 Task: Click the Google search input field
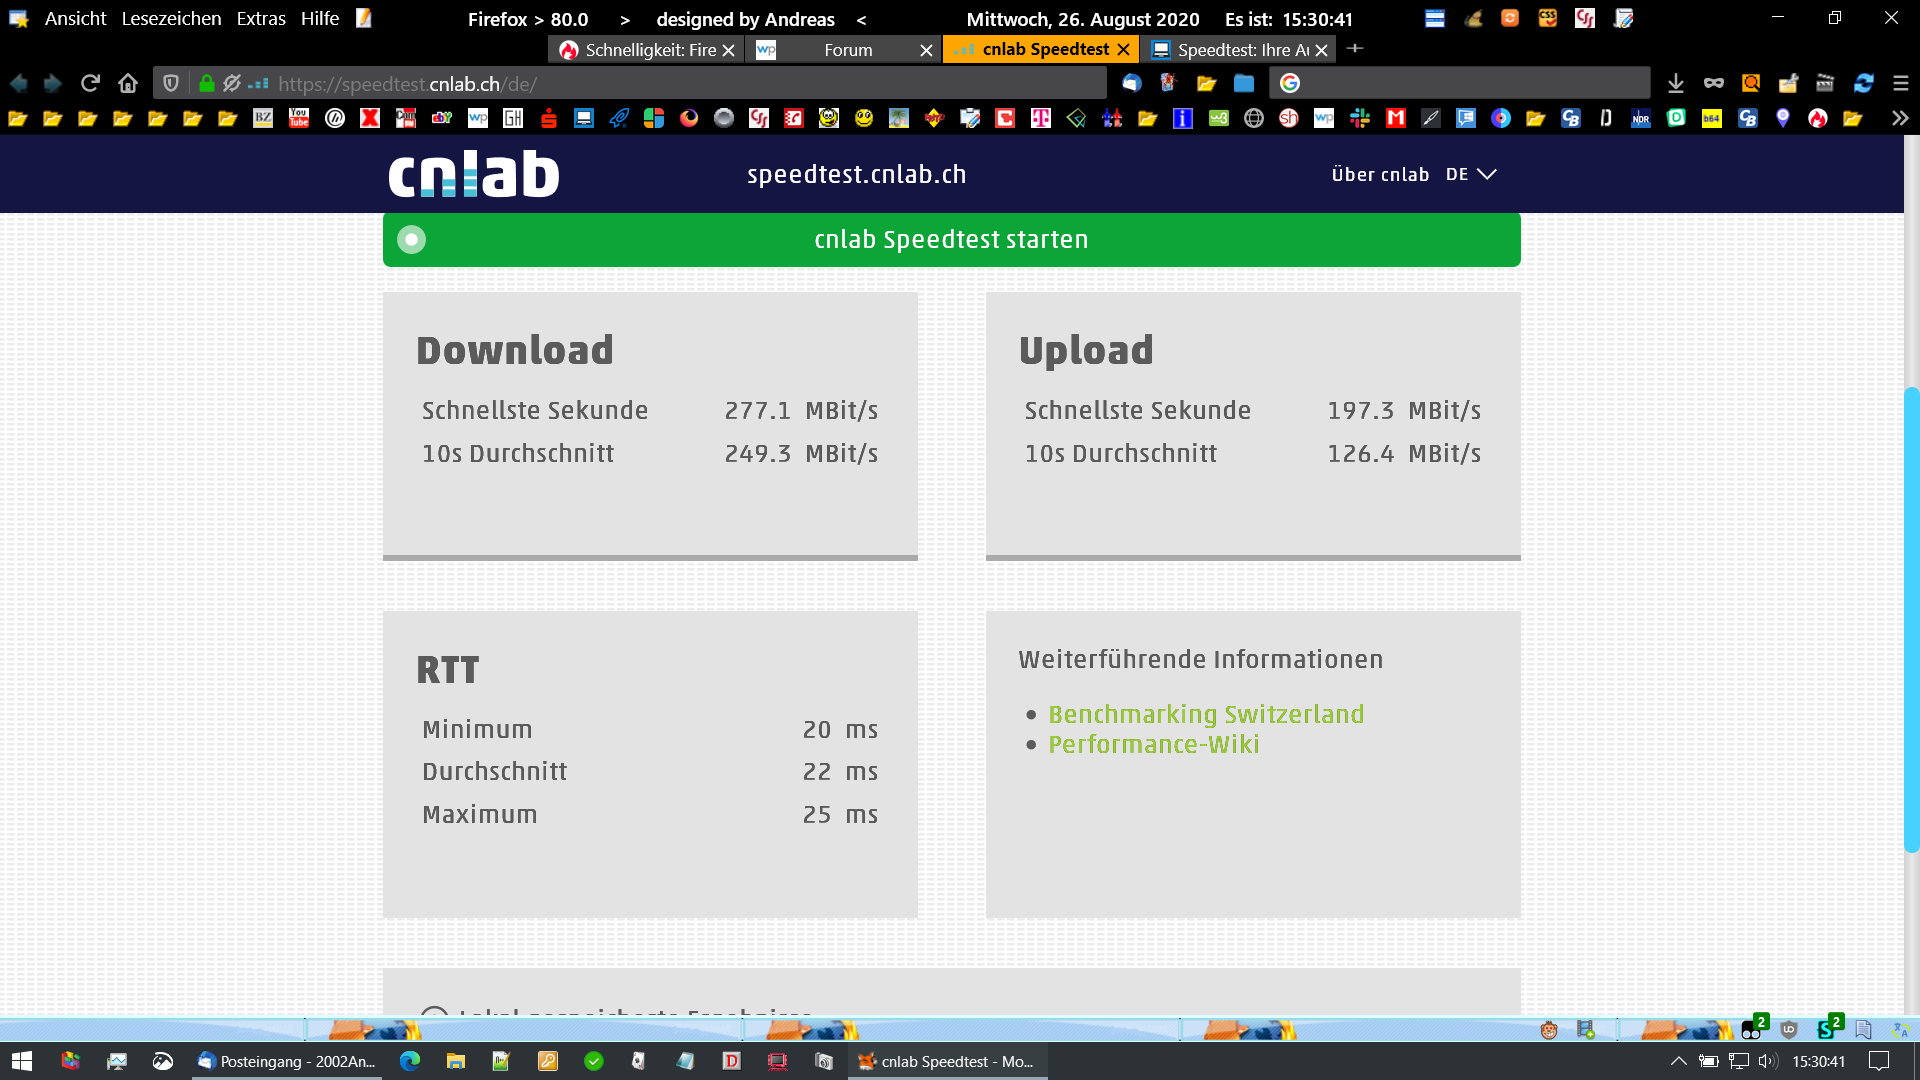tap(1470, 83)
